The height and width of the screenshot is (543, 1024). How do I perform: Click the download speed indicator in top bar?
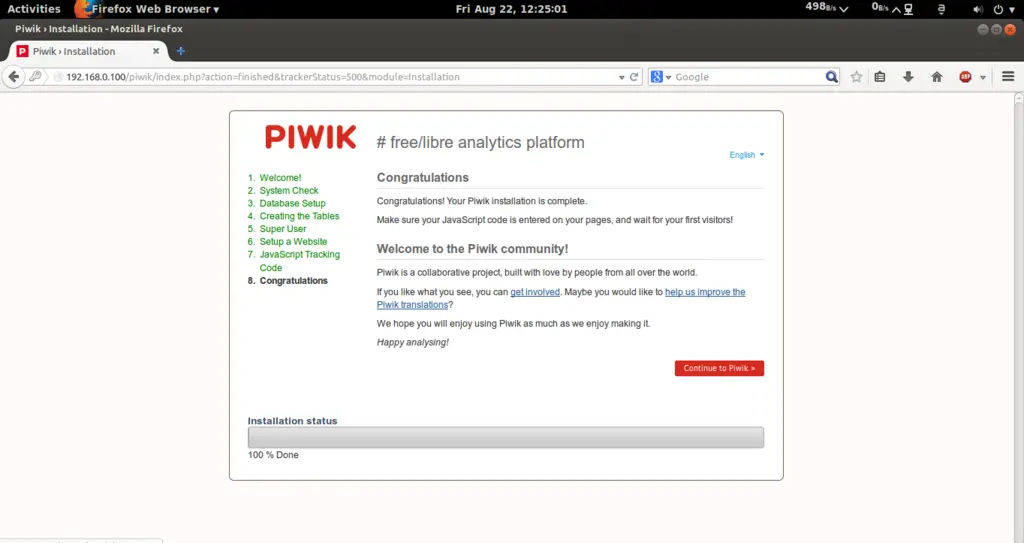827,8
